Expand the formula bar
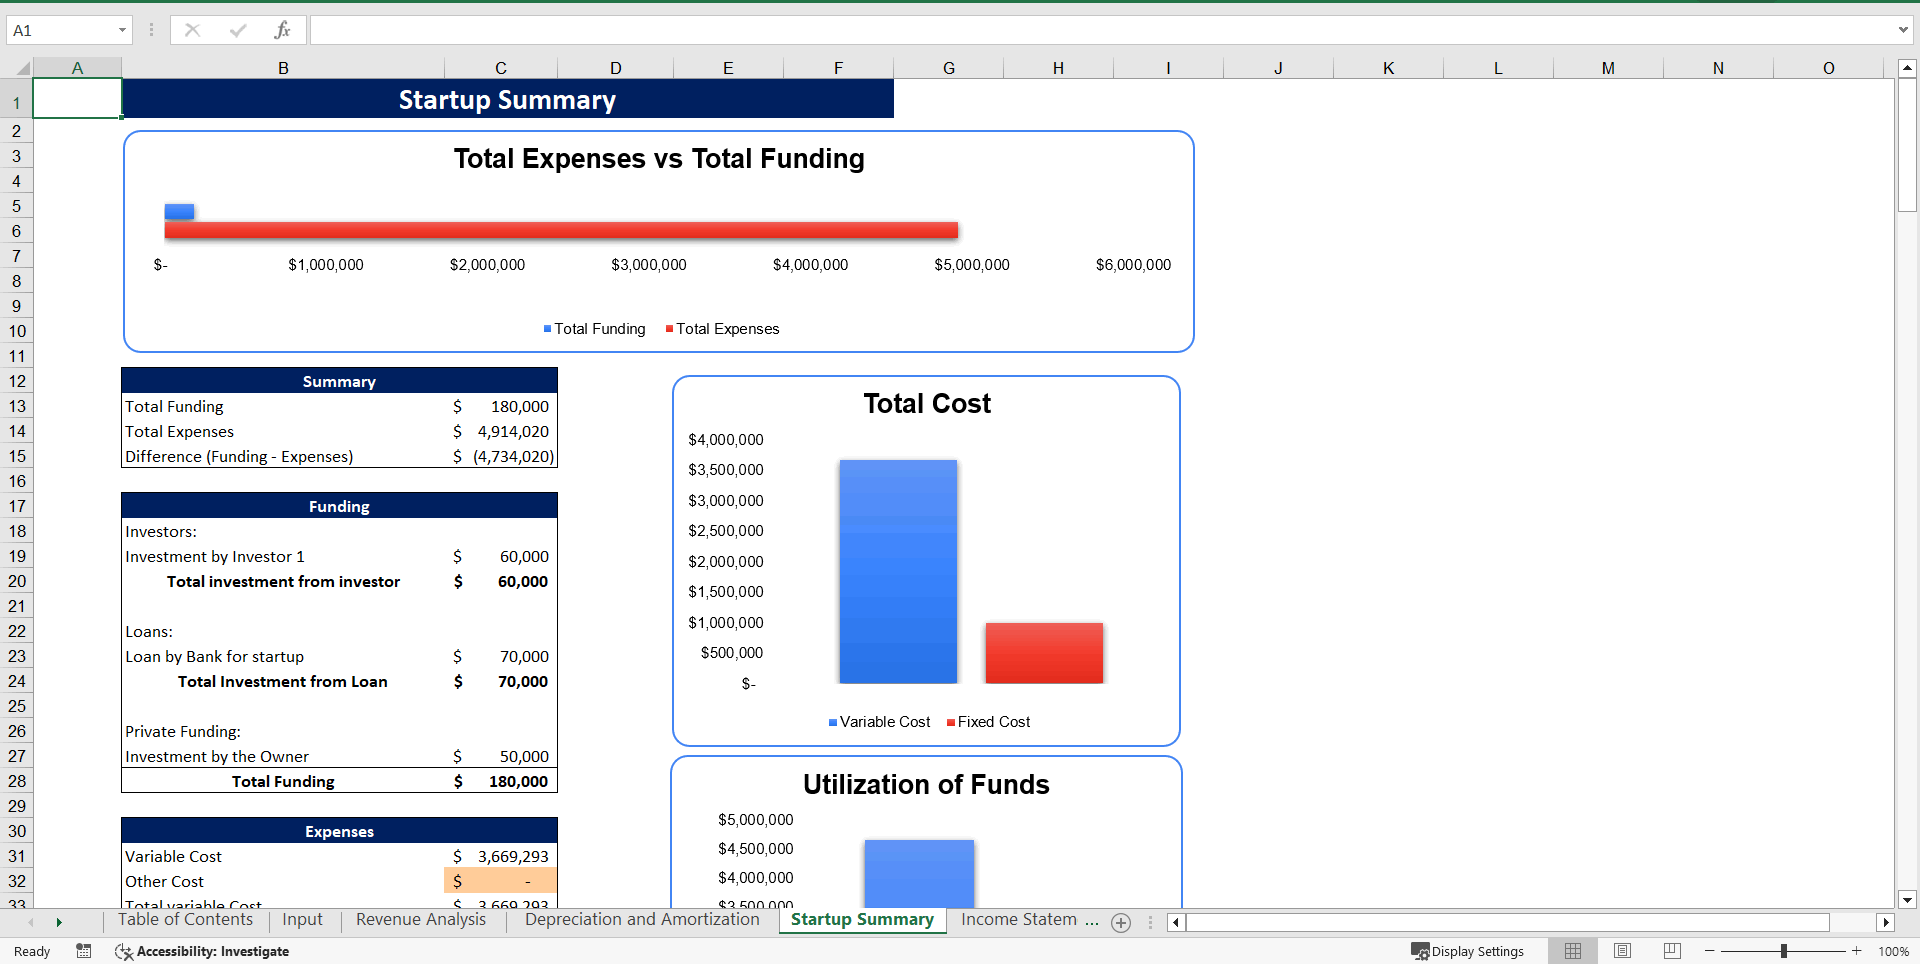The height and width of the screenshot is (966, 1920). click(1905, 30)
